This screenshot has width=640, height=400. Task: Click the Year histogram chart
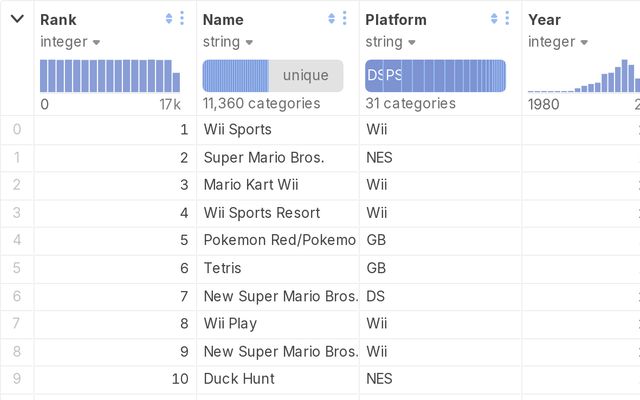pyautogui.click(x=590, y=76)
